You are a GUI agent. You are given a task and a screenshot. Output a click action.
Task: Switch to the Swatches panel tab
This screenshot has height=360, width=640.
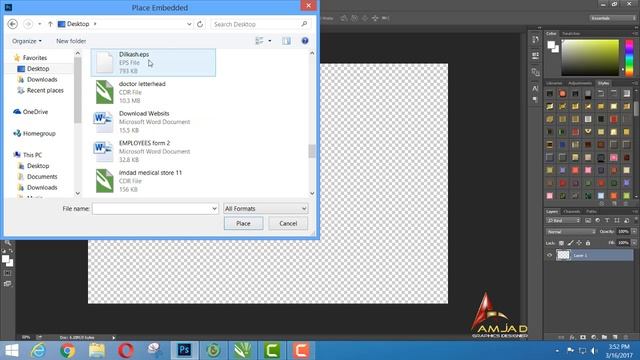pyautogui.click(x=571, y=33)
